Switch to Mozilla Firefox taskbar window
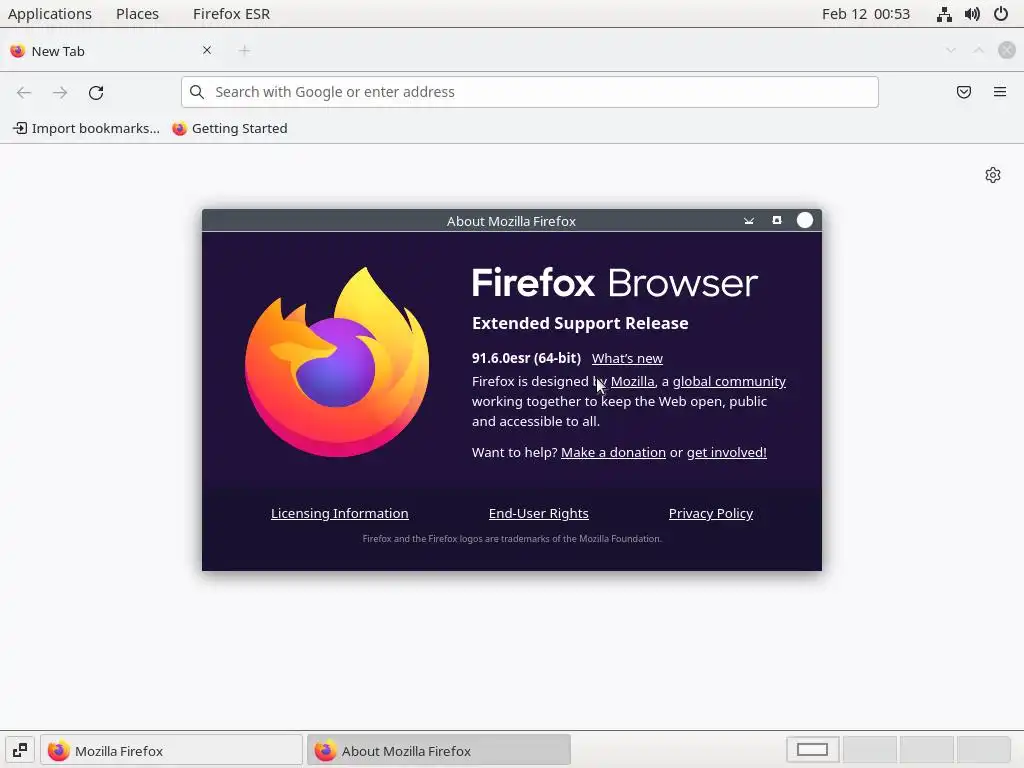This screenshot has height=768, width=1024. [172, 750]
